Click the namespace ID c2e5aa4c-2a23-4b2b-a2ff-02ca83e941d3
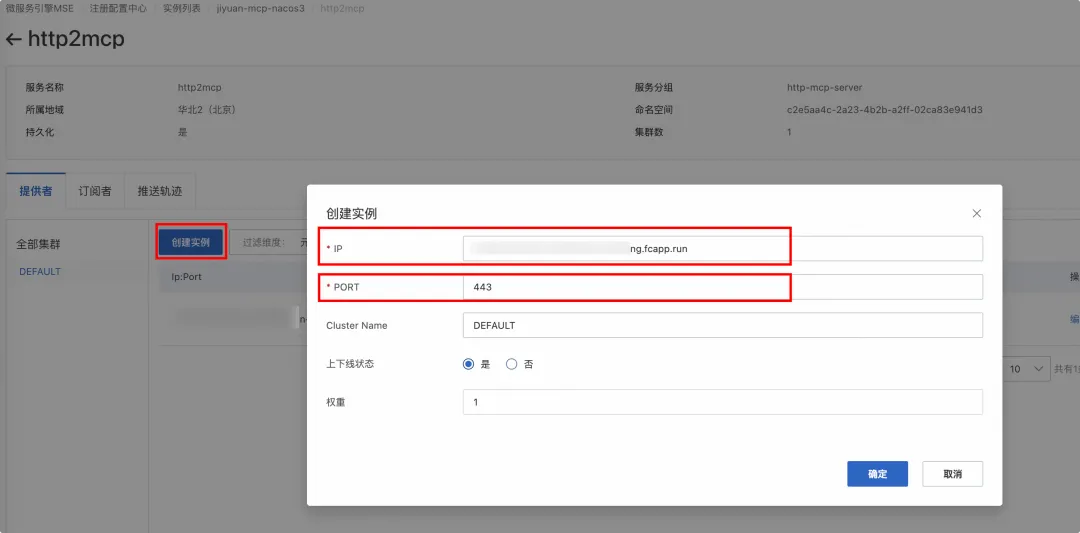Viewport: 1080px width, 533px height. click(884, 109)
